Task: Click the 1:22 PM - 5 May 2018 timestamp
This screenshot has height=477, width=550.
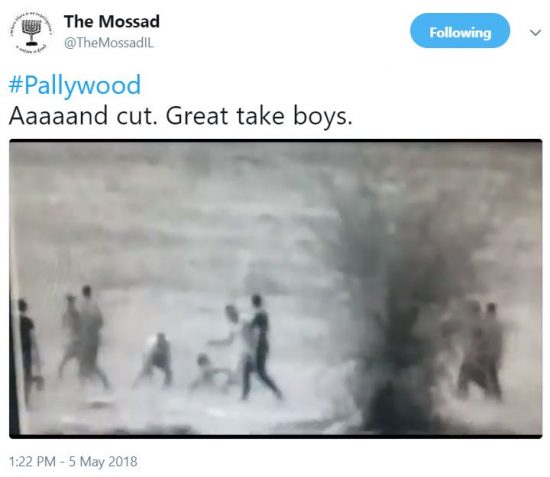Action: (x=73, y=461)
